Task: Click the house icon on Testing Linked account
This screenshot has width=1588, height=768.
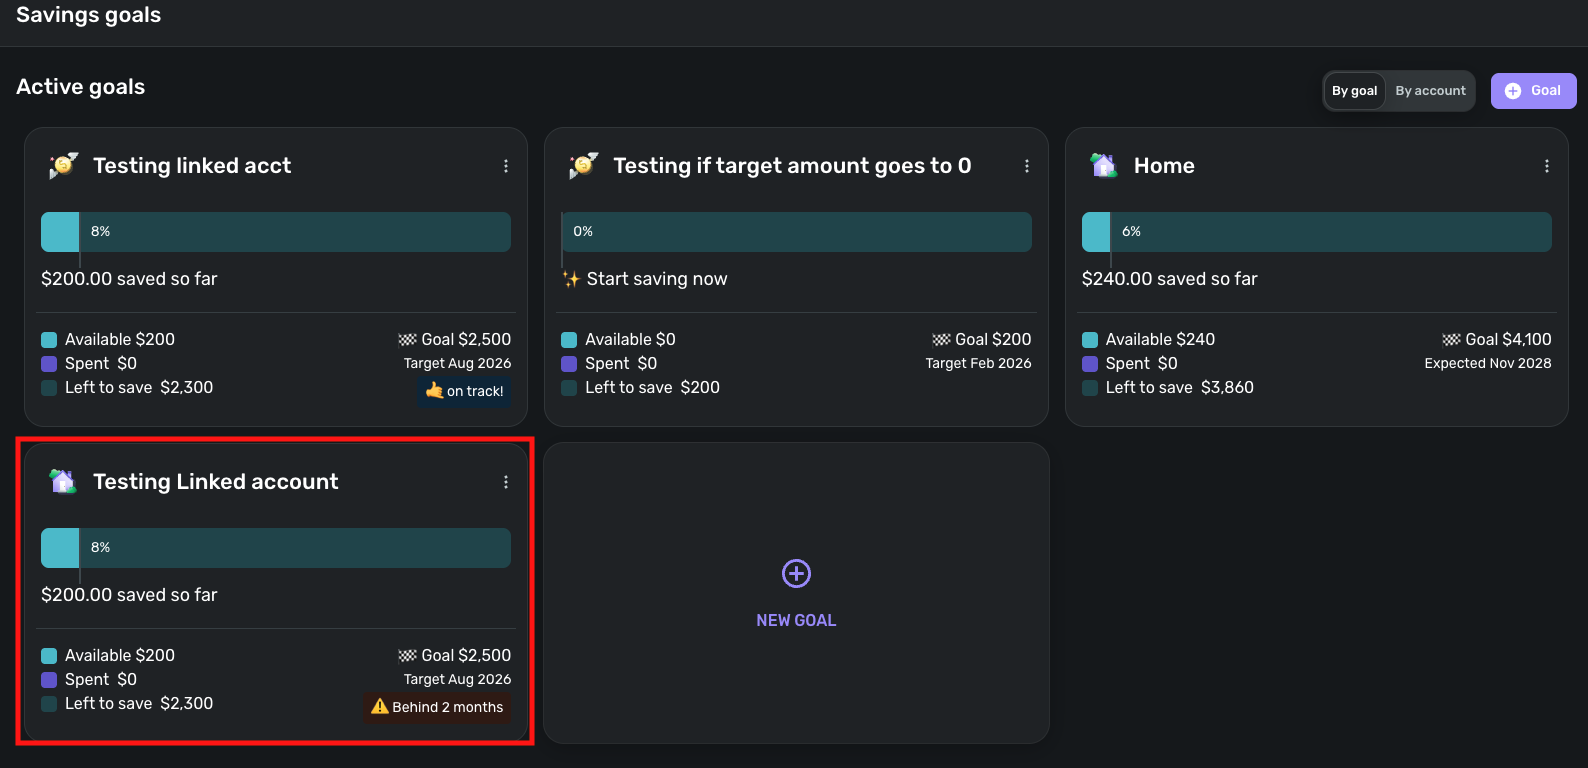Action: pyautogui.click(x=63, y=481)
